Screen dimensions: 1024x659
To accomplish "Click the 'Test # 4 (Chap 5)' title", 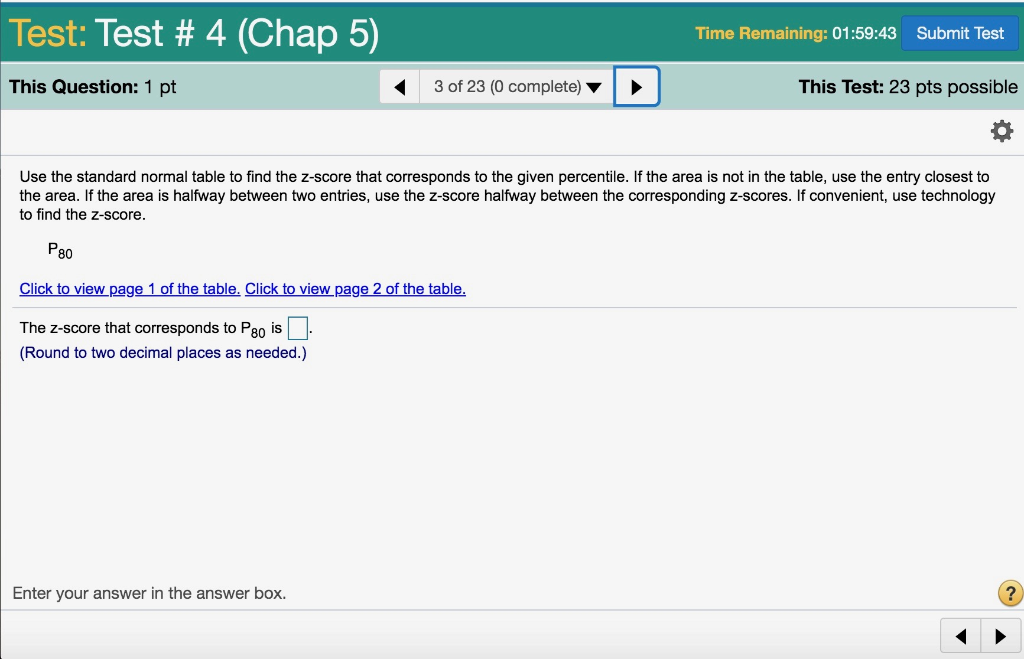I will 236,33.
